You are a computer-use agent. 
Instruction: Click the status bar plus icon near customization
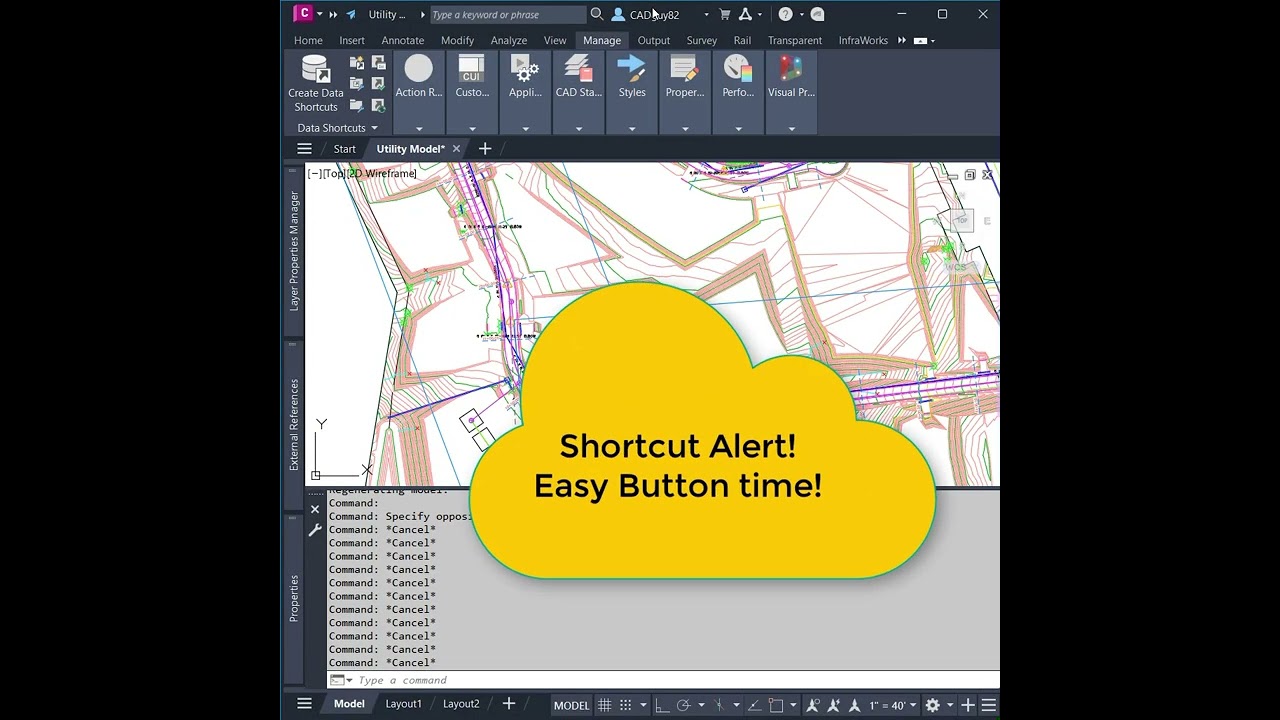[968, 705]
